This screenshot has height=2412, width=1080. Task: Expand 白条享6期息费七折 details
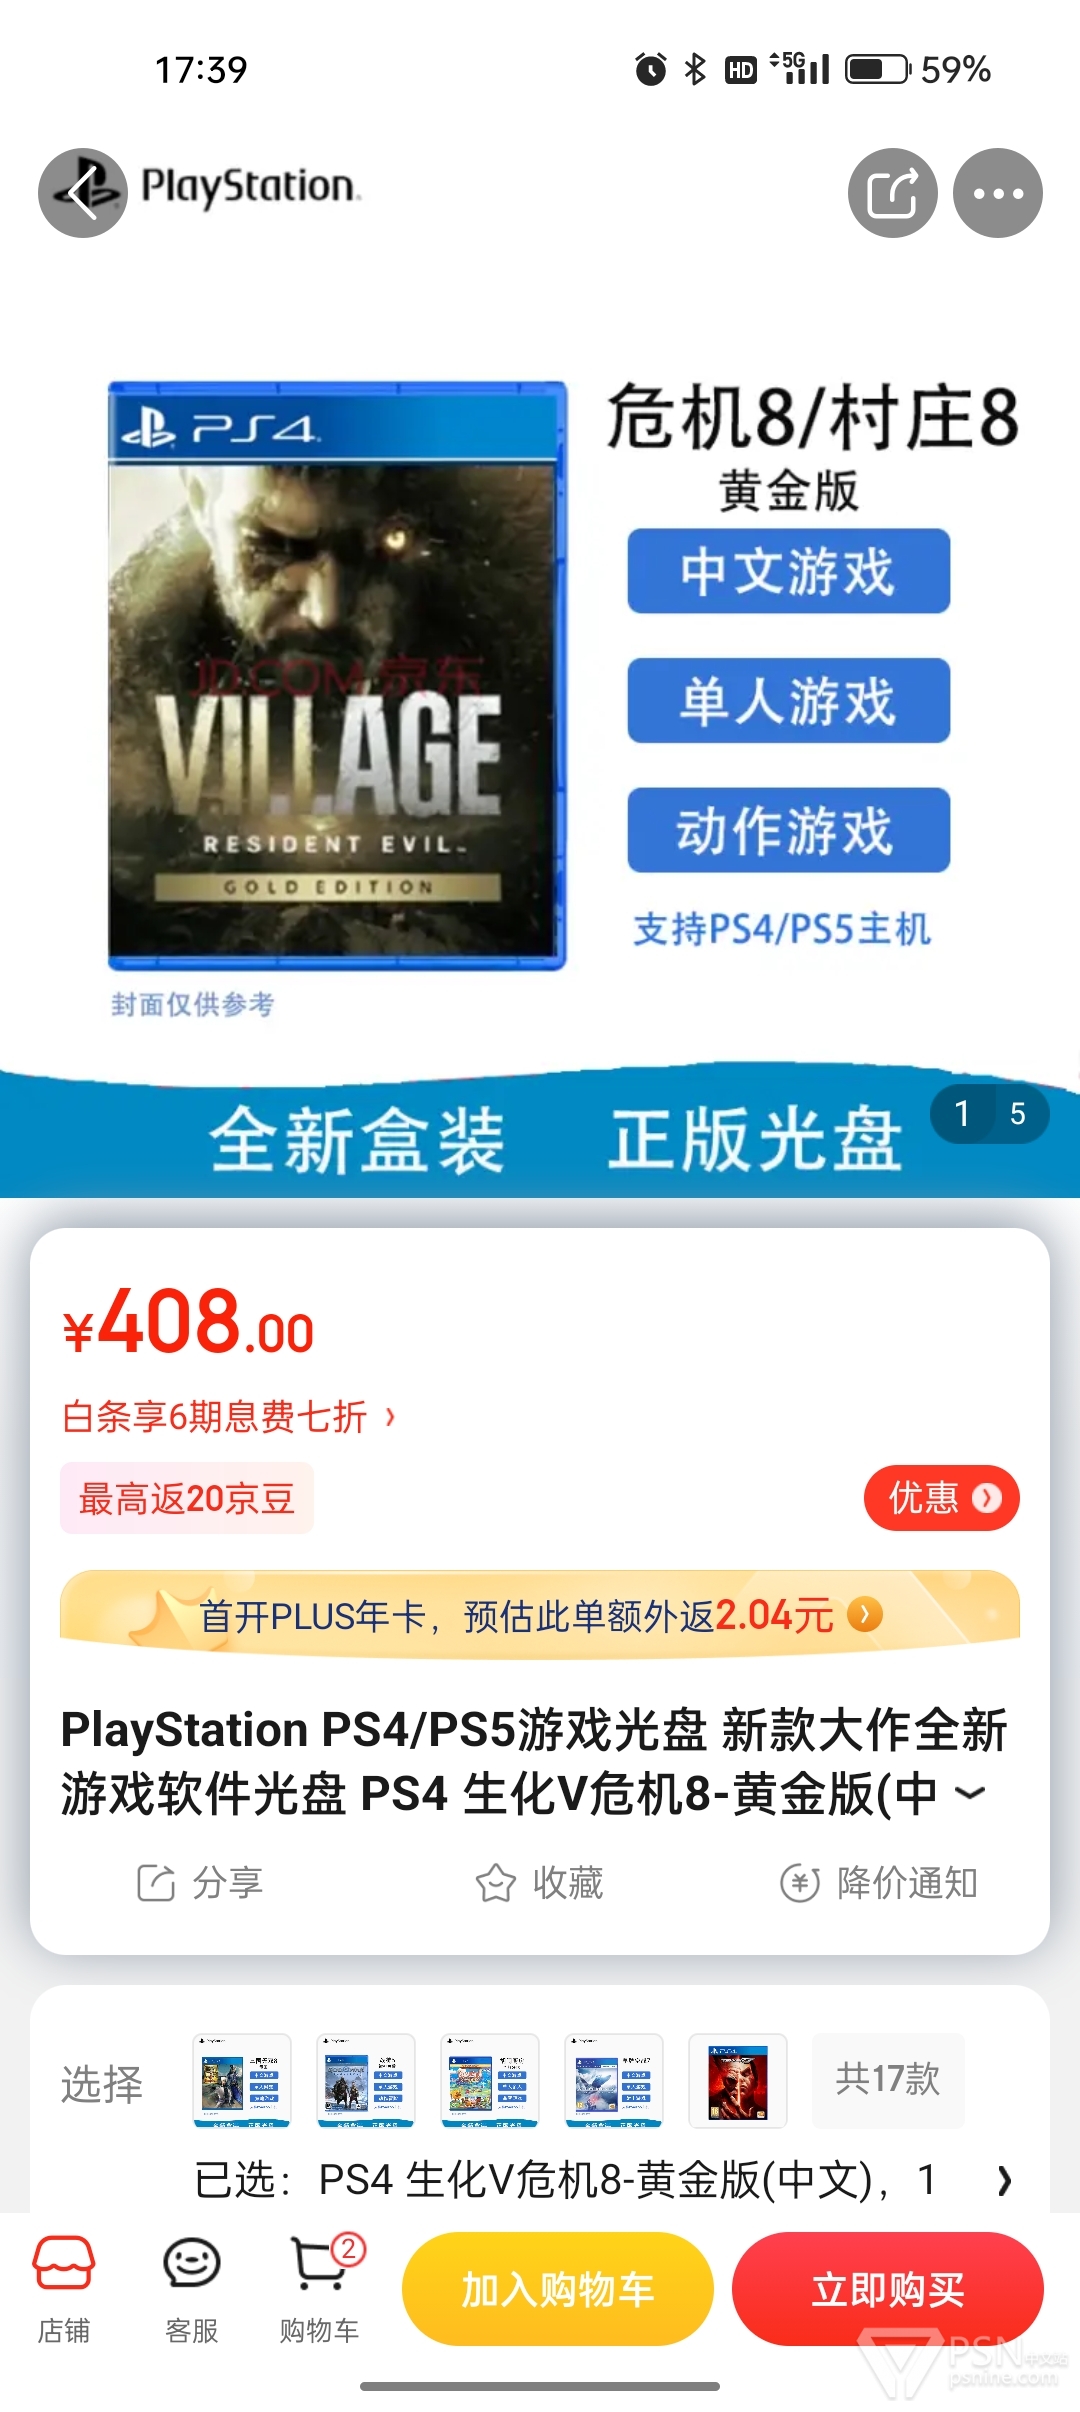click(229, 1416)
